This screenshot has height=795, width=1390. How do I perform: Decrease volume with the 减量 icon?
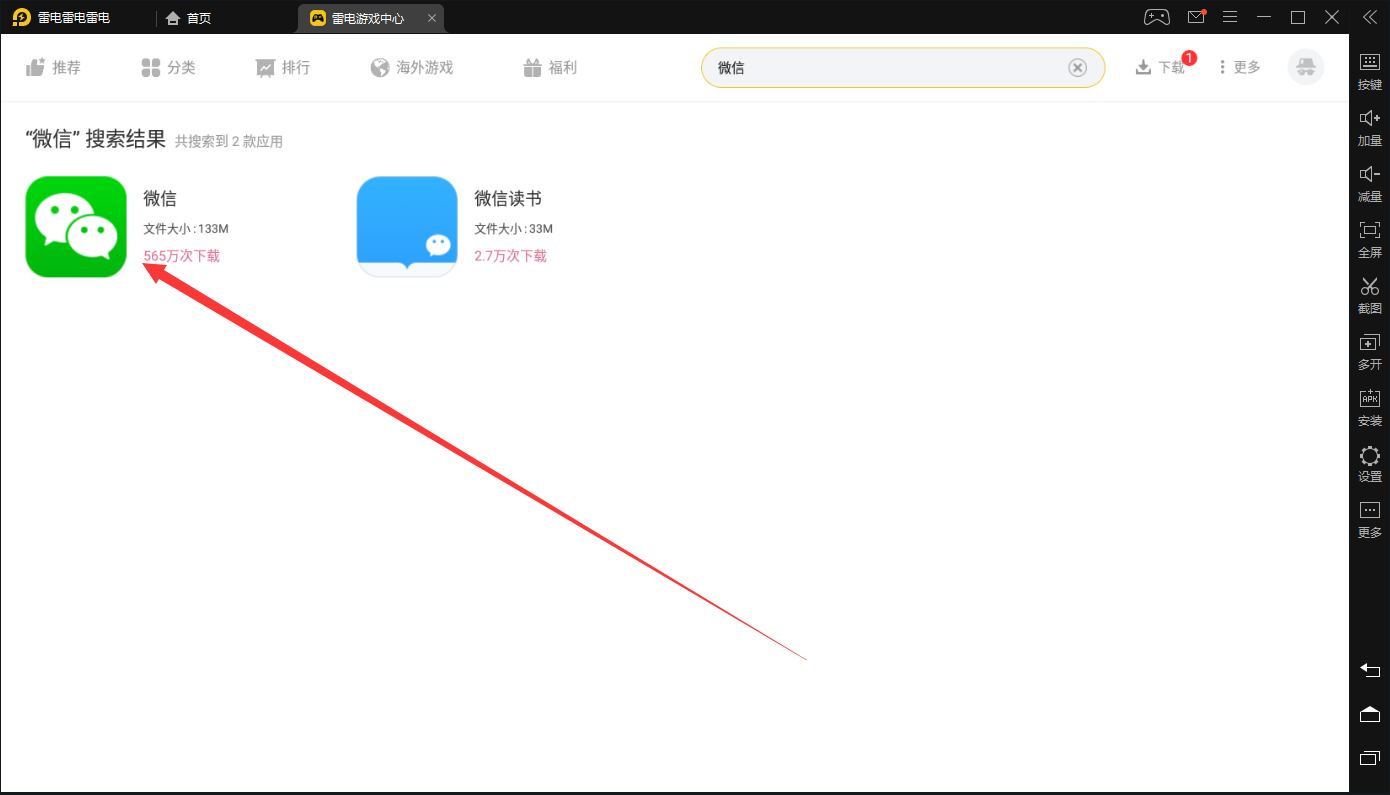(1369, 182)
